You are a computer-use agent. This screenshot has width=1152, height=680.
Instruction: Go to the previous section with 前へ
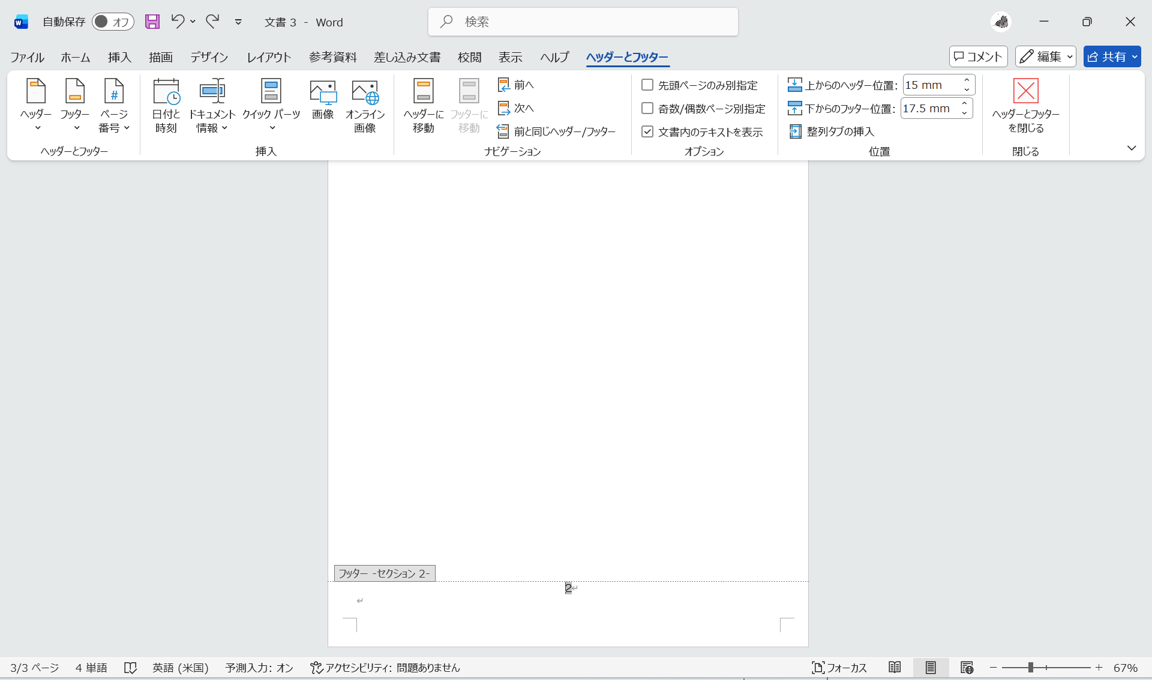(516, 85)
